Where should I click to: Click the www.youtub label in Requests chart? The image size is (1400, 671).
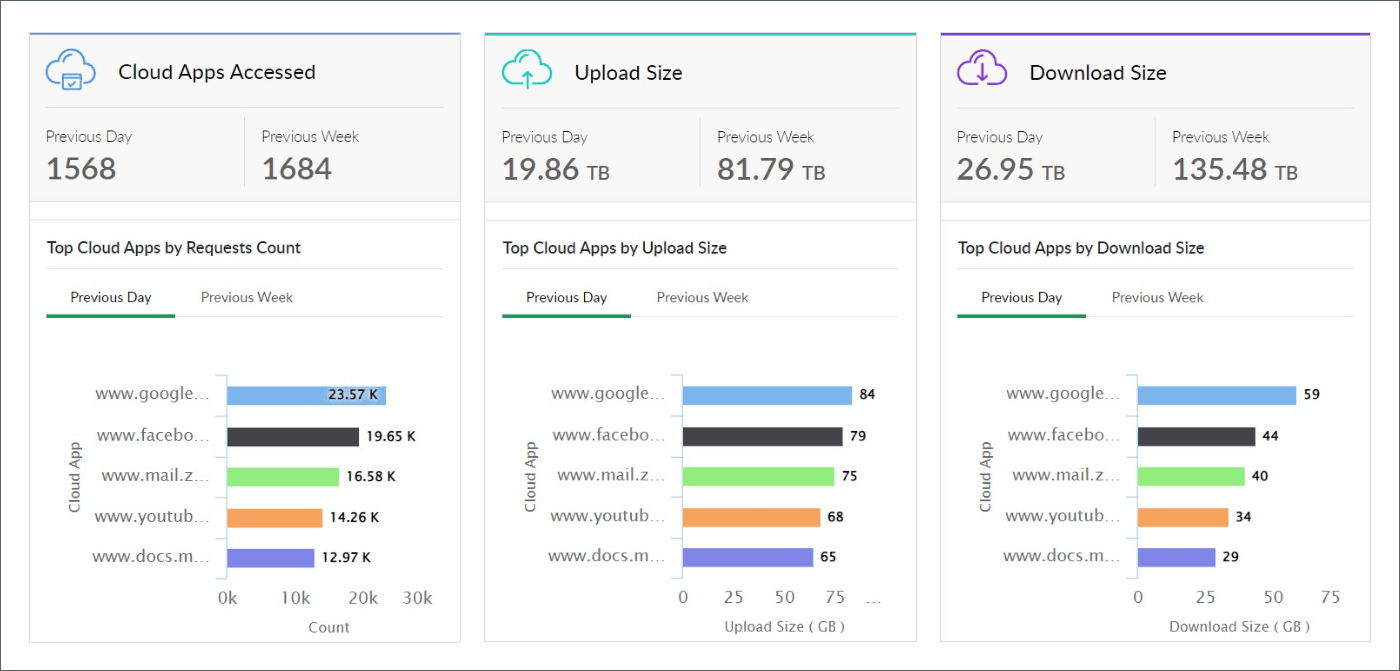152,516
